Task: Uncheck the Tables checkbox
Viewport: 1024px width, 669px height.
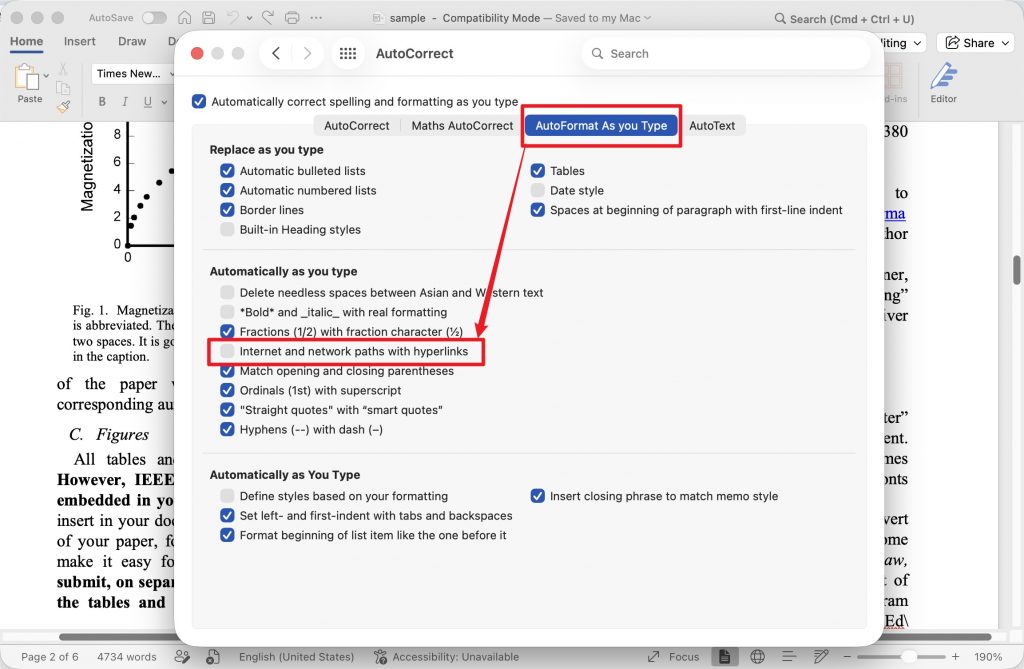Action: coord(537,171)
